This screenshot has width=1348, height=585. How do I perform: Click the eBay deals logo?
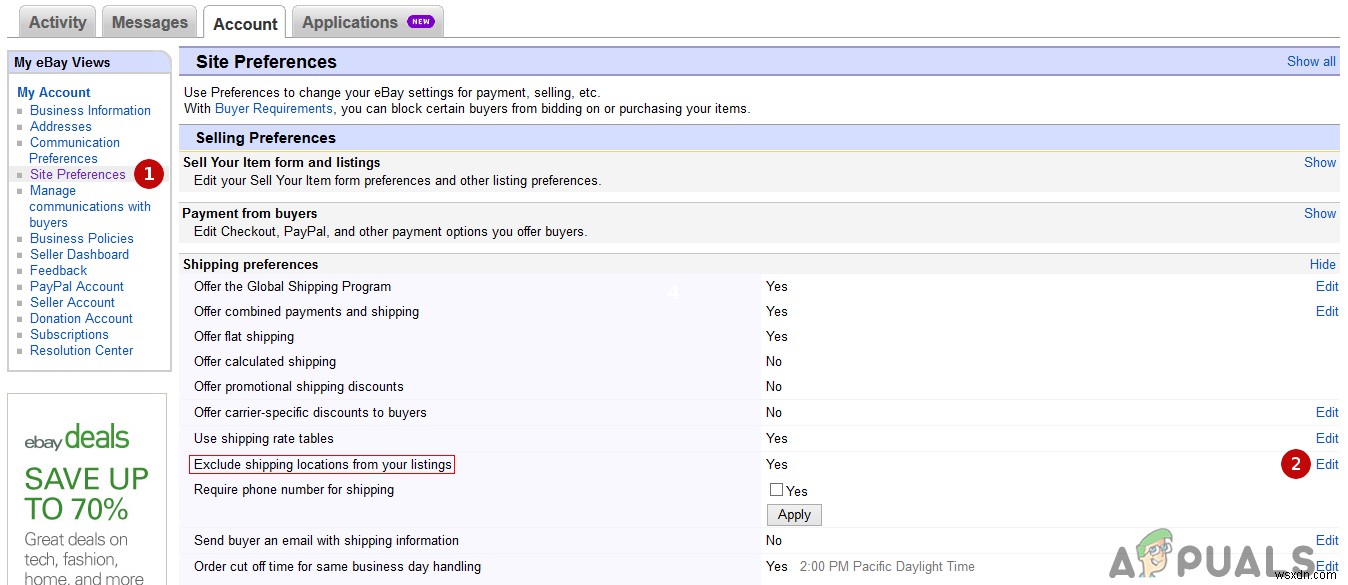[77, 439]
